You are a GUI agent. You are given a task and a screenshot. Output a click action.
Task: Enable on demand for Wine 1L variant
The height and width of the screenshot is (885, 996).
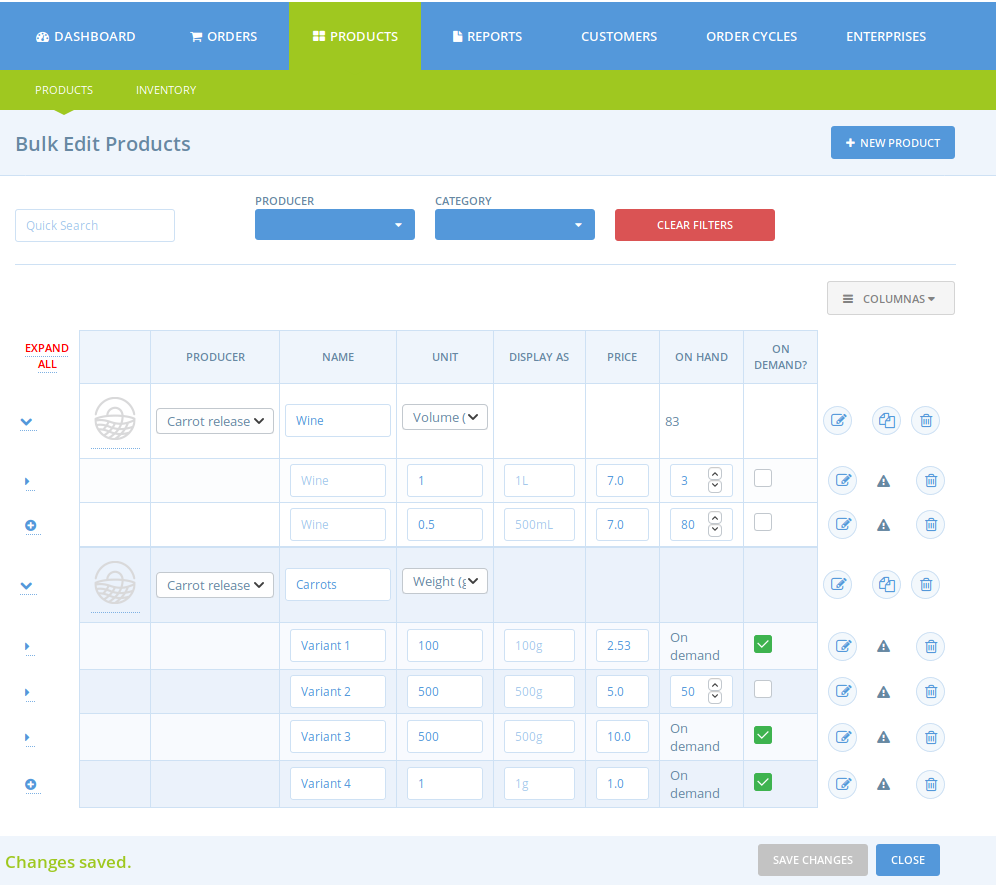click(763, 478)
